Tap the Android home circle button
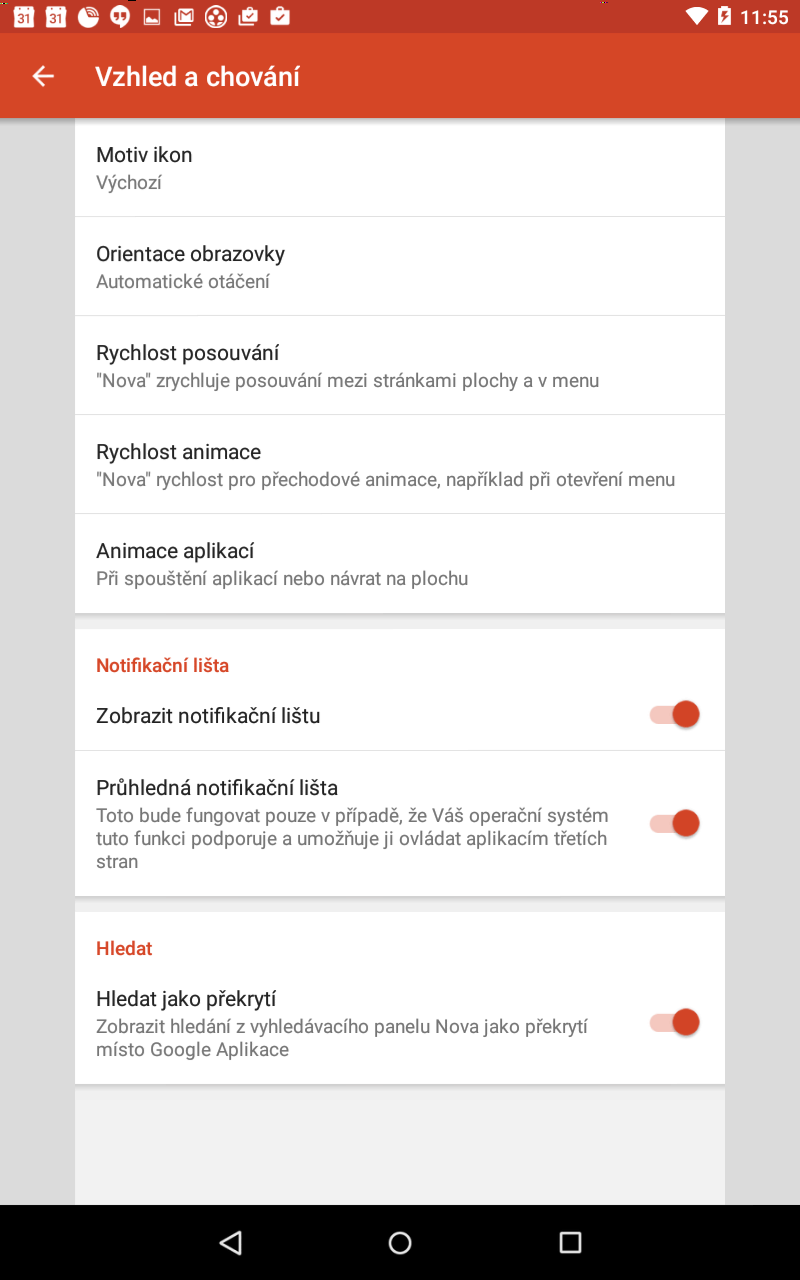The width and height of the screenshot is (800, 1280). click(400, 1242)
